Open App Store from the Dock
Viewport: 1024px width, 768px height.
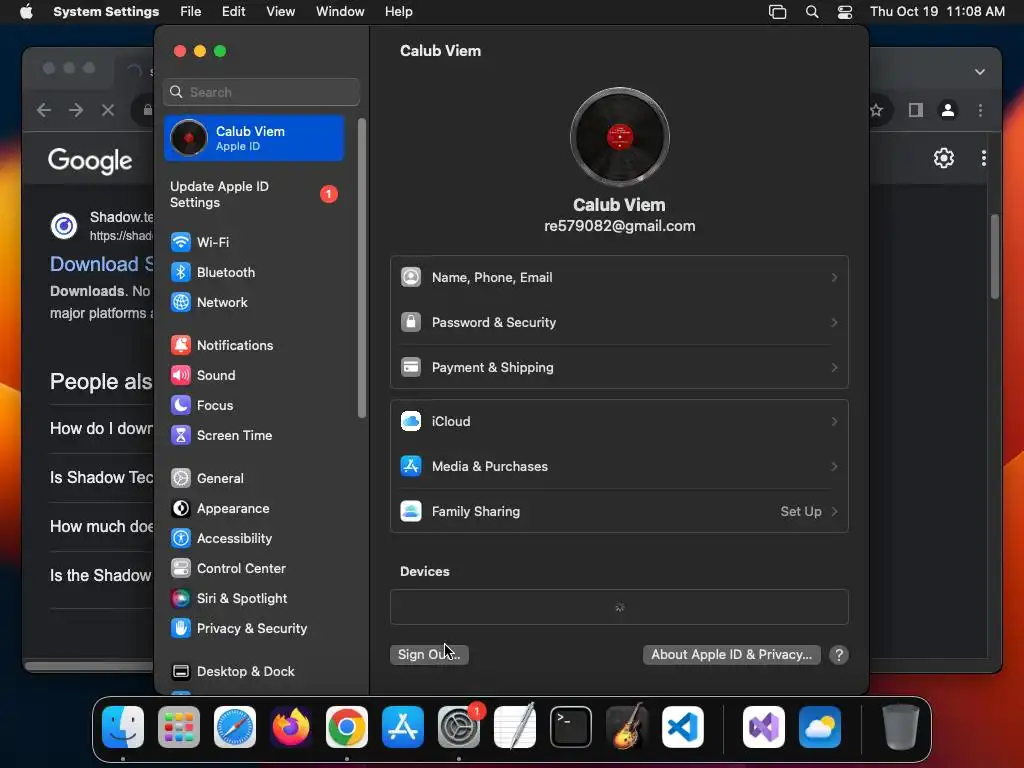coord(403,727)
